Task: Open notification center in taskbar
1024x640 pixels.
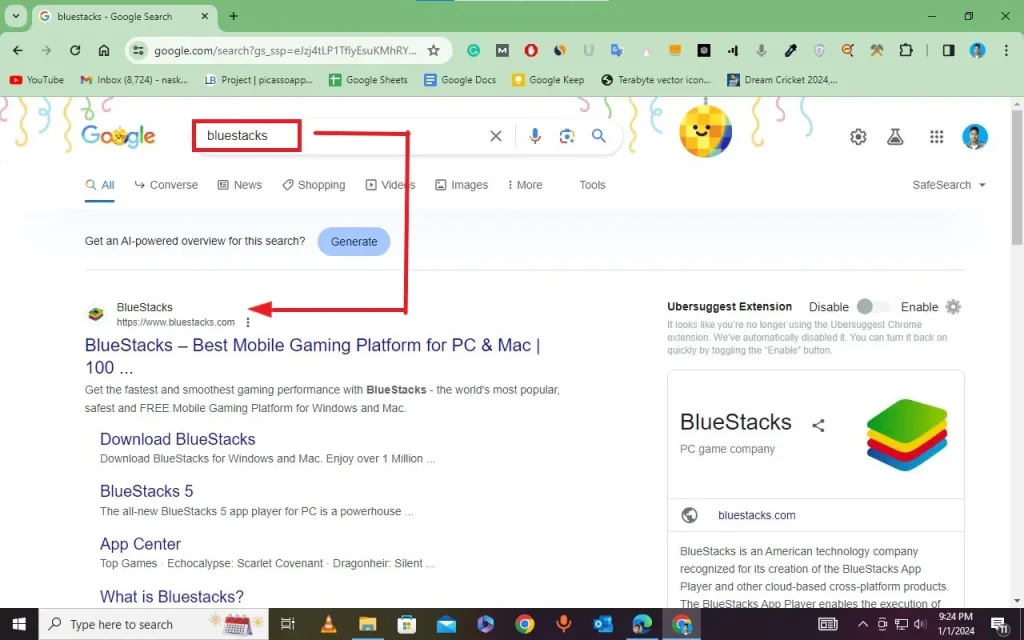Action: 999,624
